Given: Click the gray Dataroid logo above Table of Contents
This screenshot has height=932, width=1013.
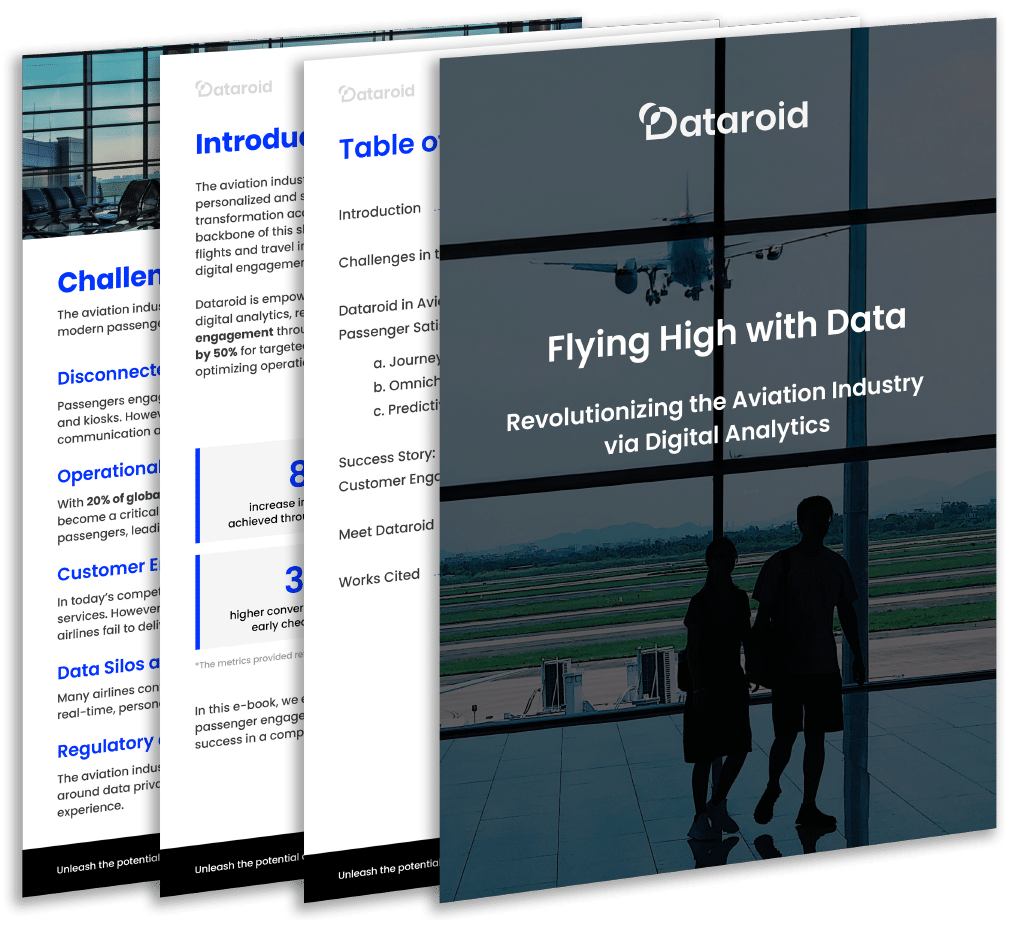Looking at the screenshot, I should [x=376, y=93].
